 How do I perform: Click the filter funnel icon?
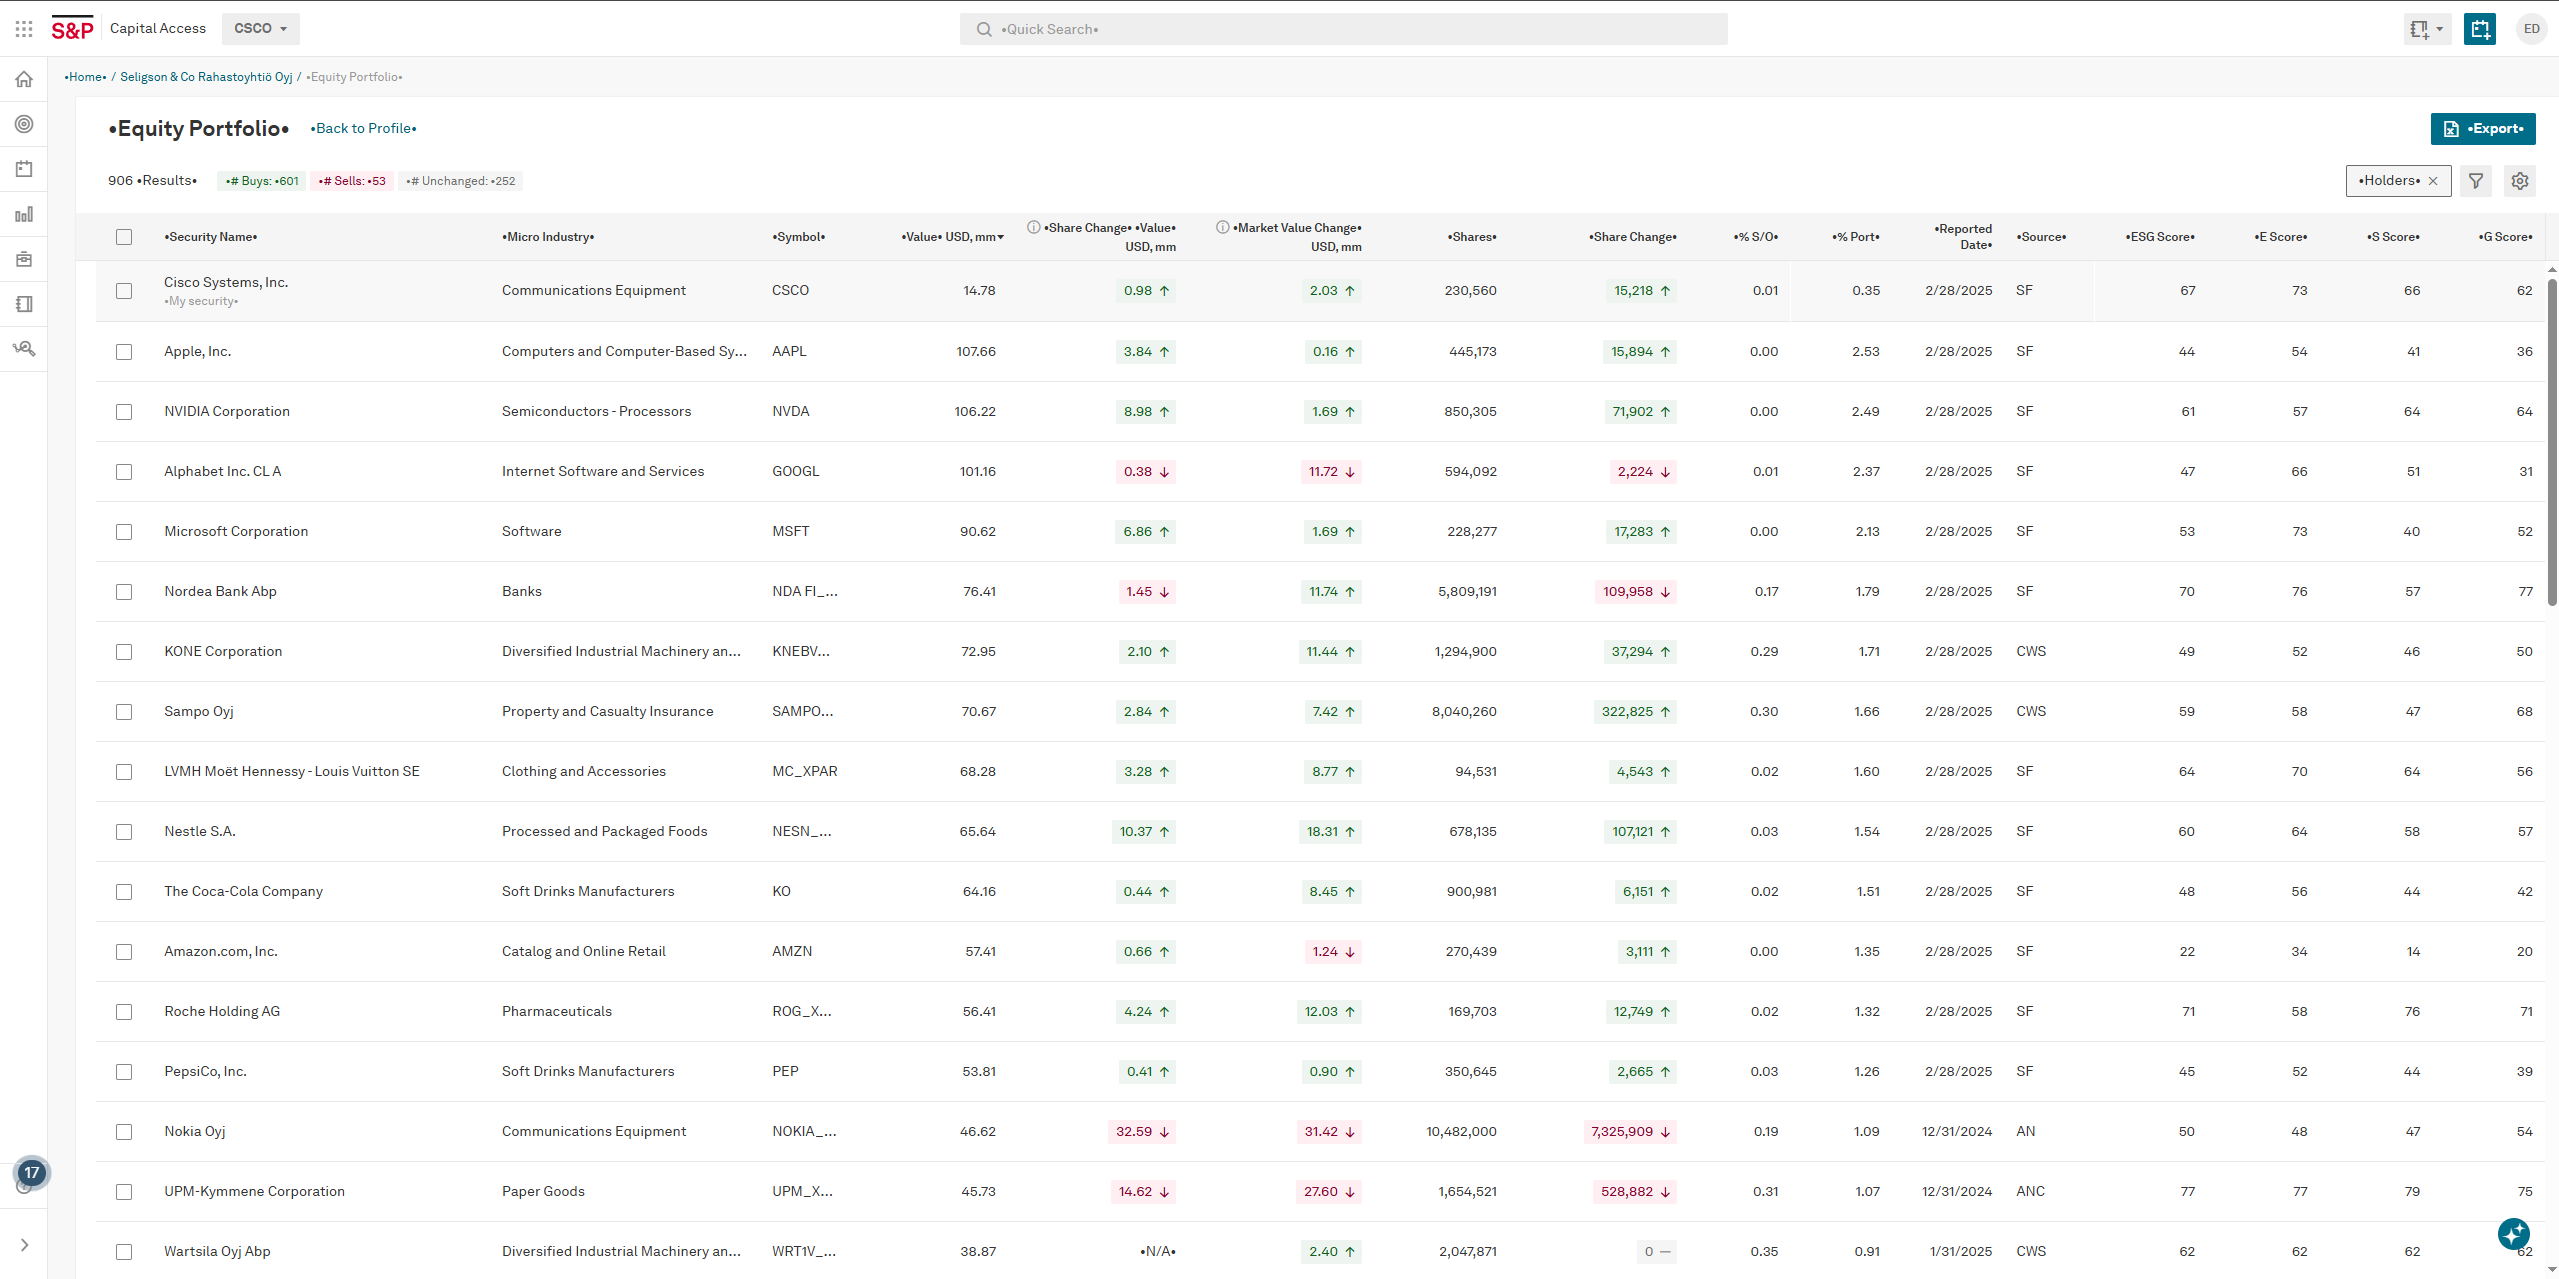(2476, 181)
